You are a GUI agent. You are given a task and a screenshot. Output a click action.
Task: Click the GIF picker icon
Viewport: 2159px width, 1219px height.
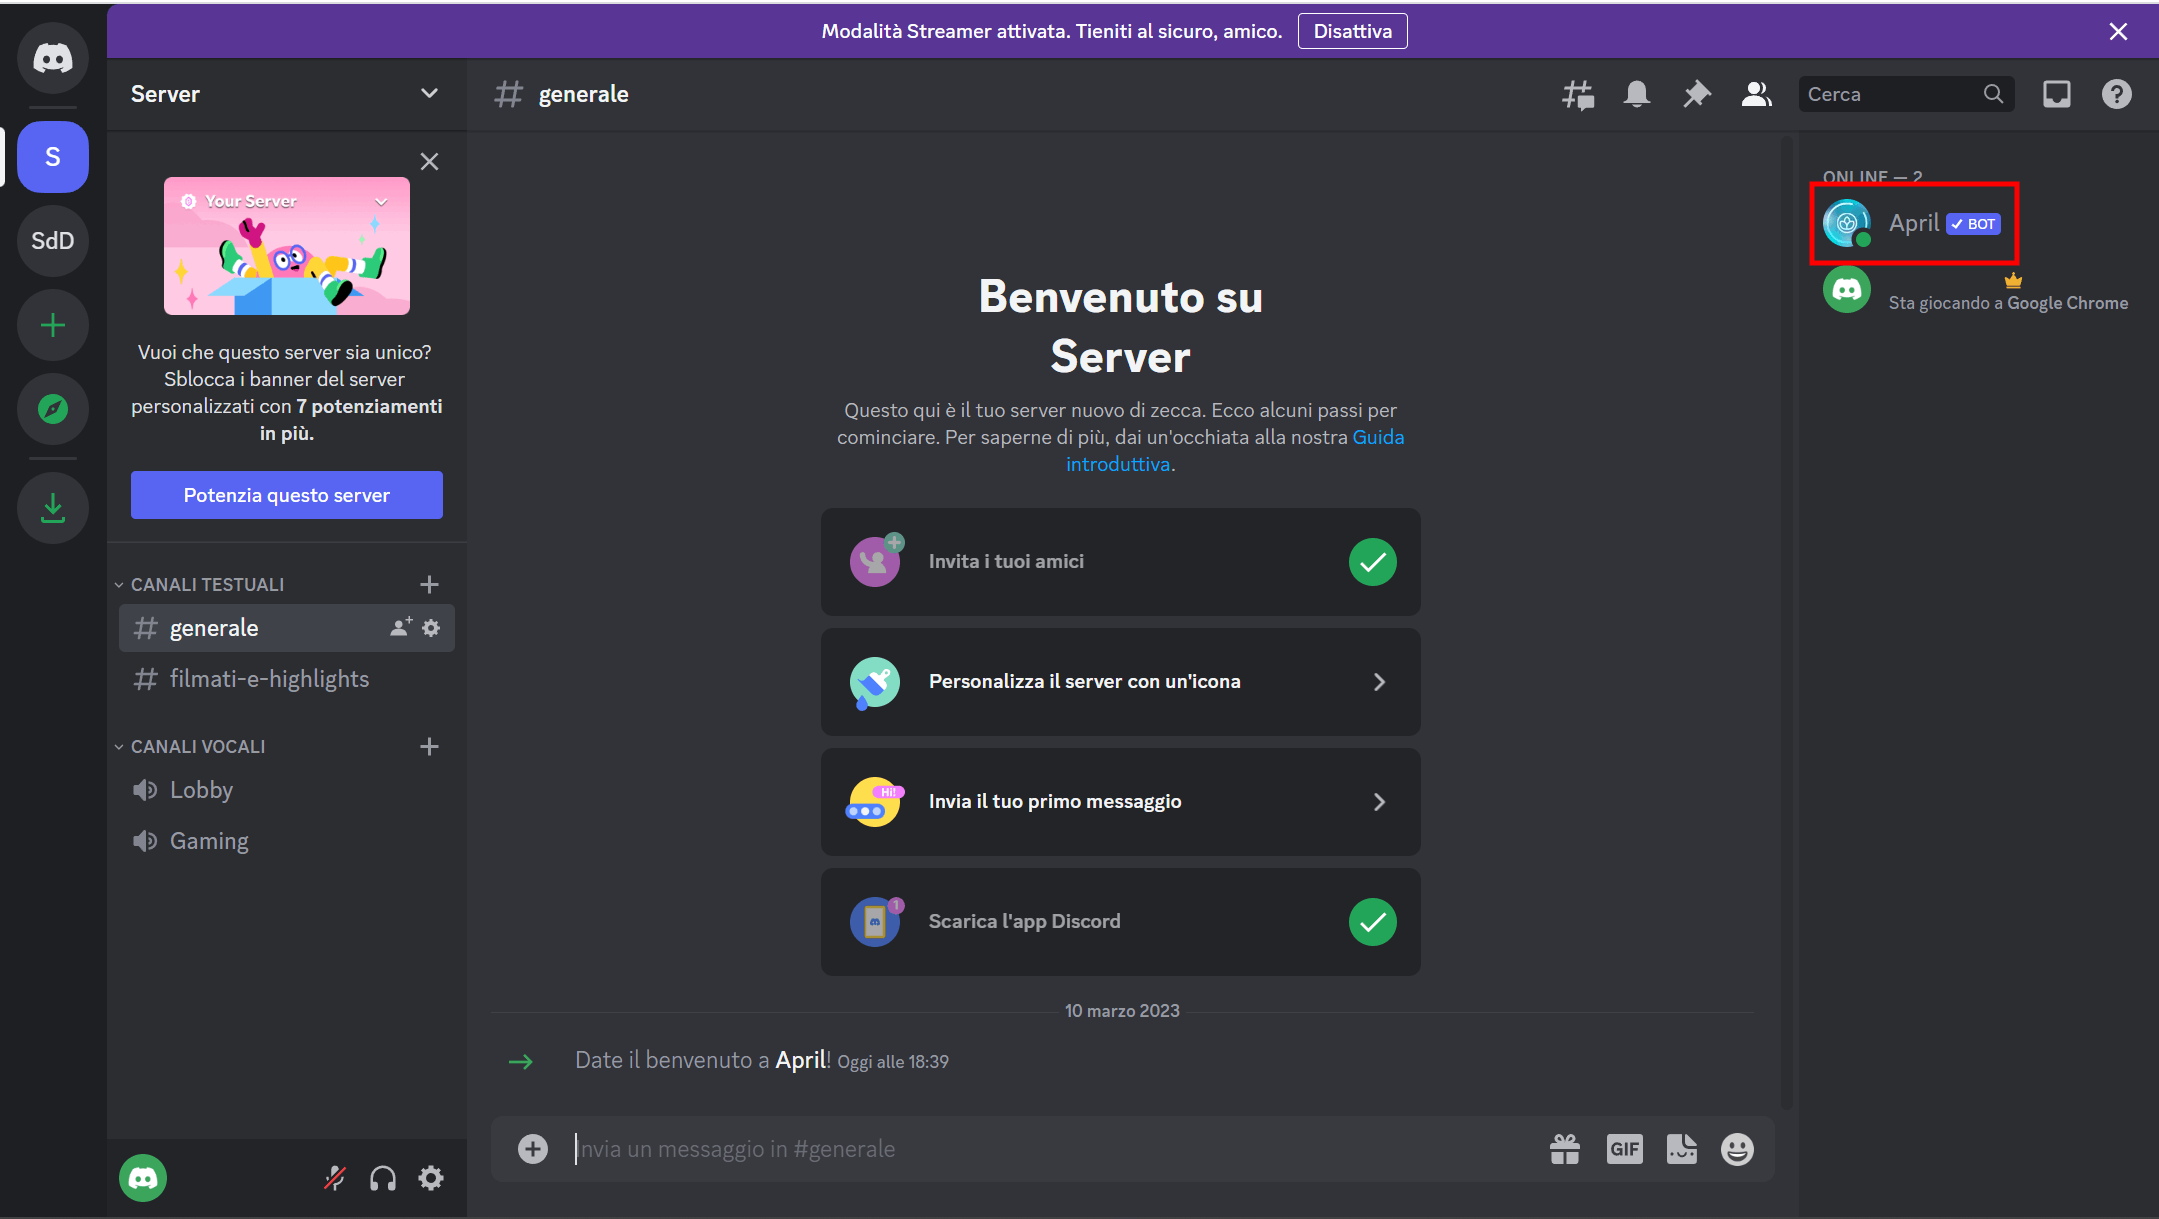(x=1624, y=1149)
